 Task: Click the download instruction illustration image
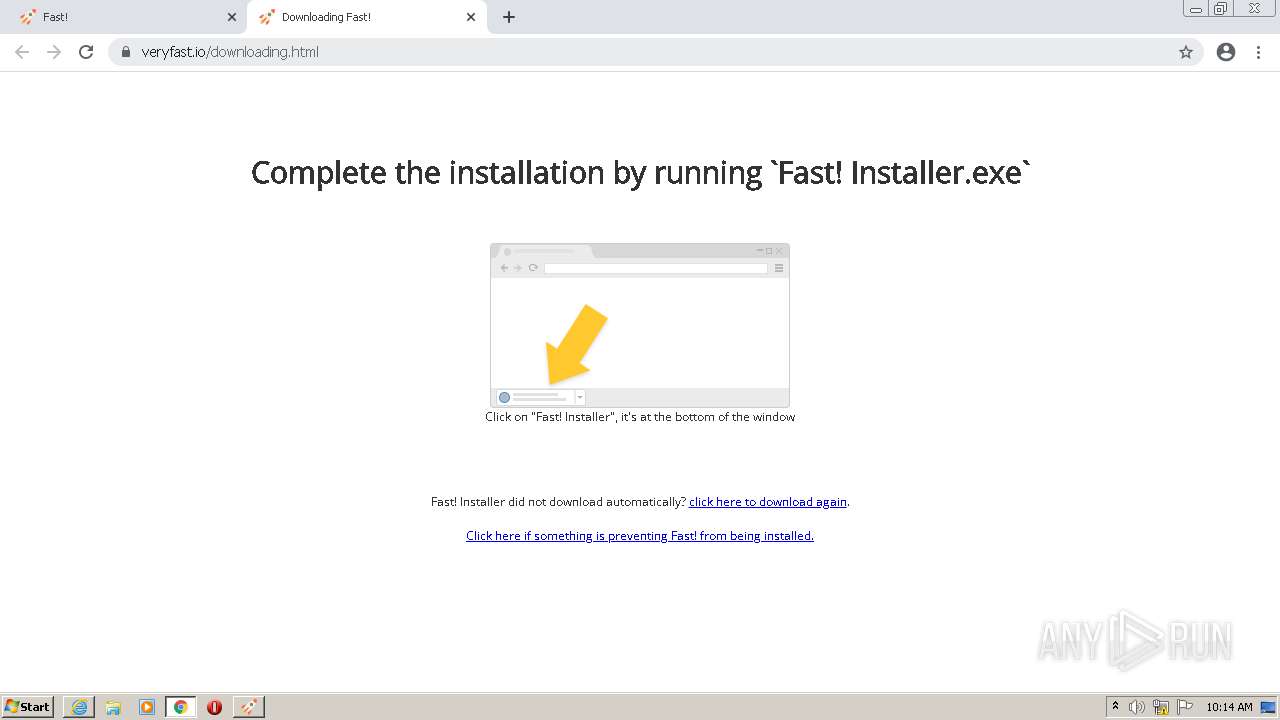tap(640, 325)
